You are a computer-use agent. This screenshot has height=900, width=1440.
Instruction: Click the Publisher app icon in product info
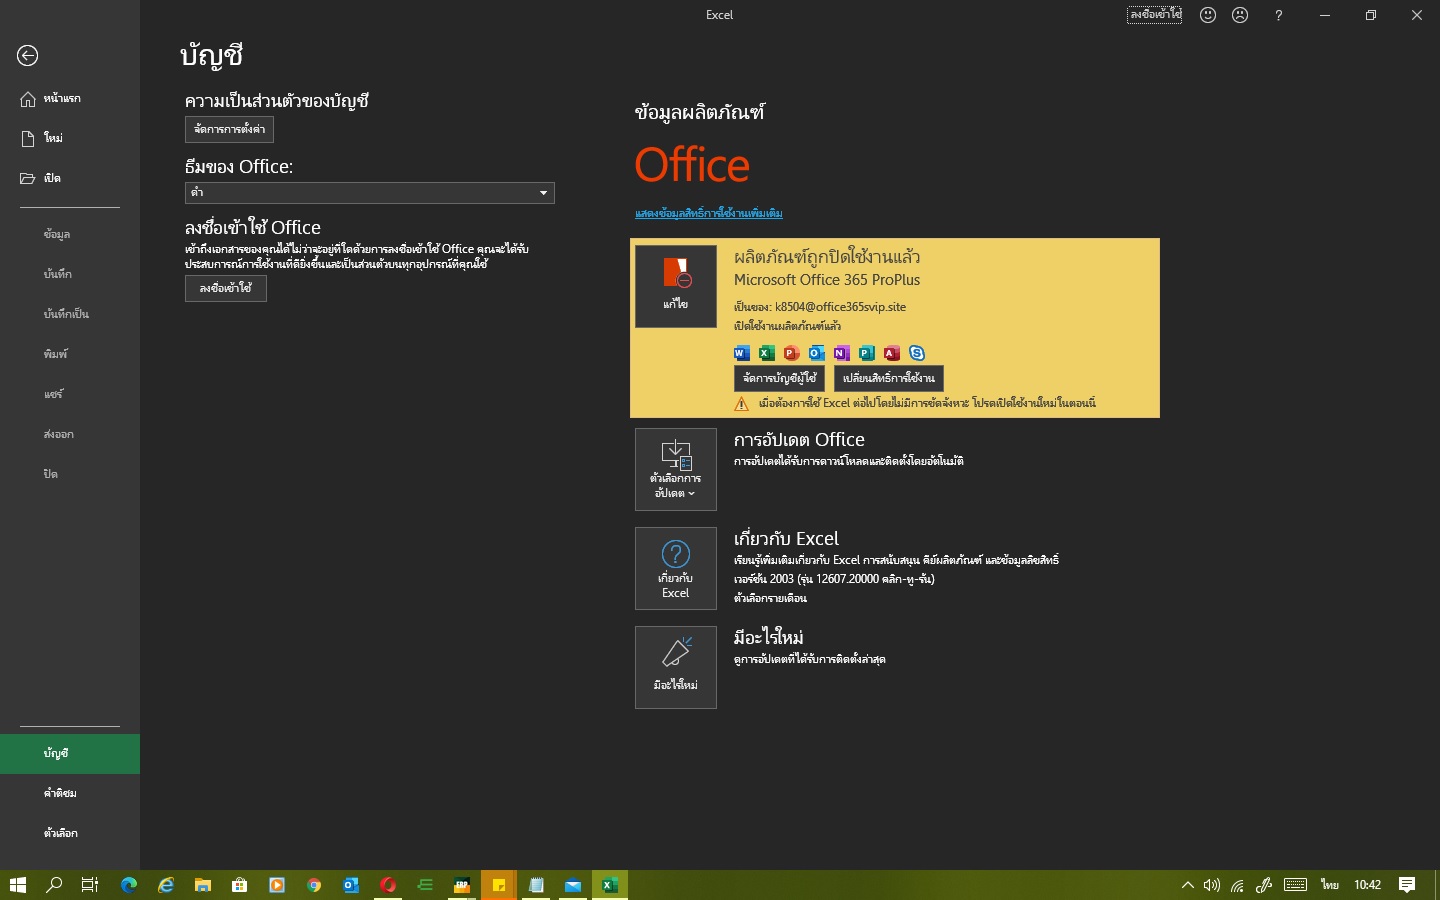867,353
